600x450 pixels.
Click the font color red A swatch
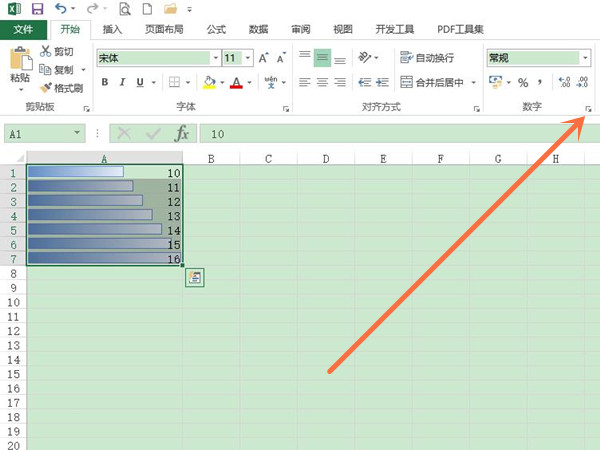[x=236, y=83]
